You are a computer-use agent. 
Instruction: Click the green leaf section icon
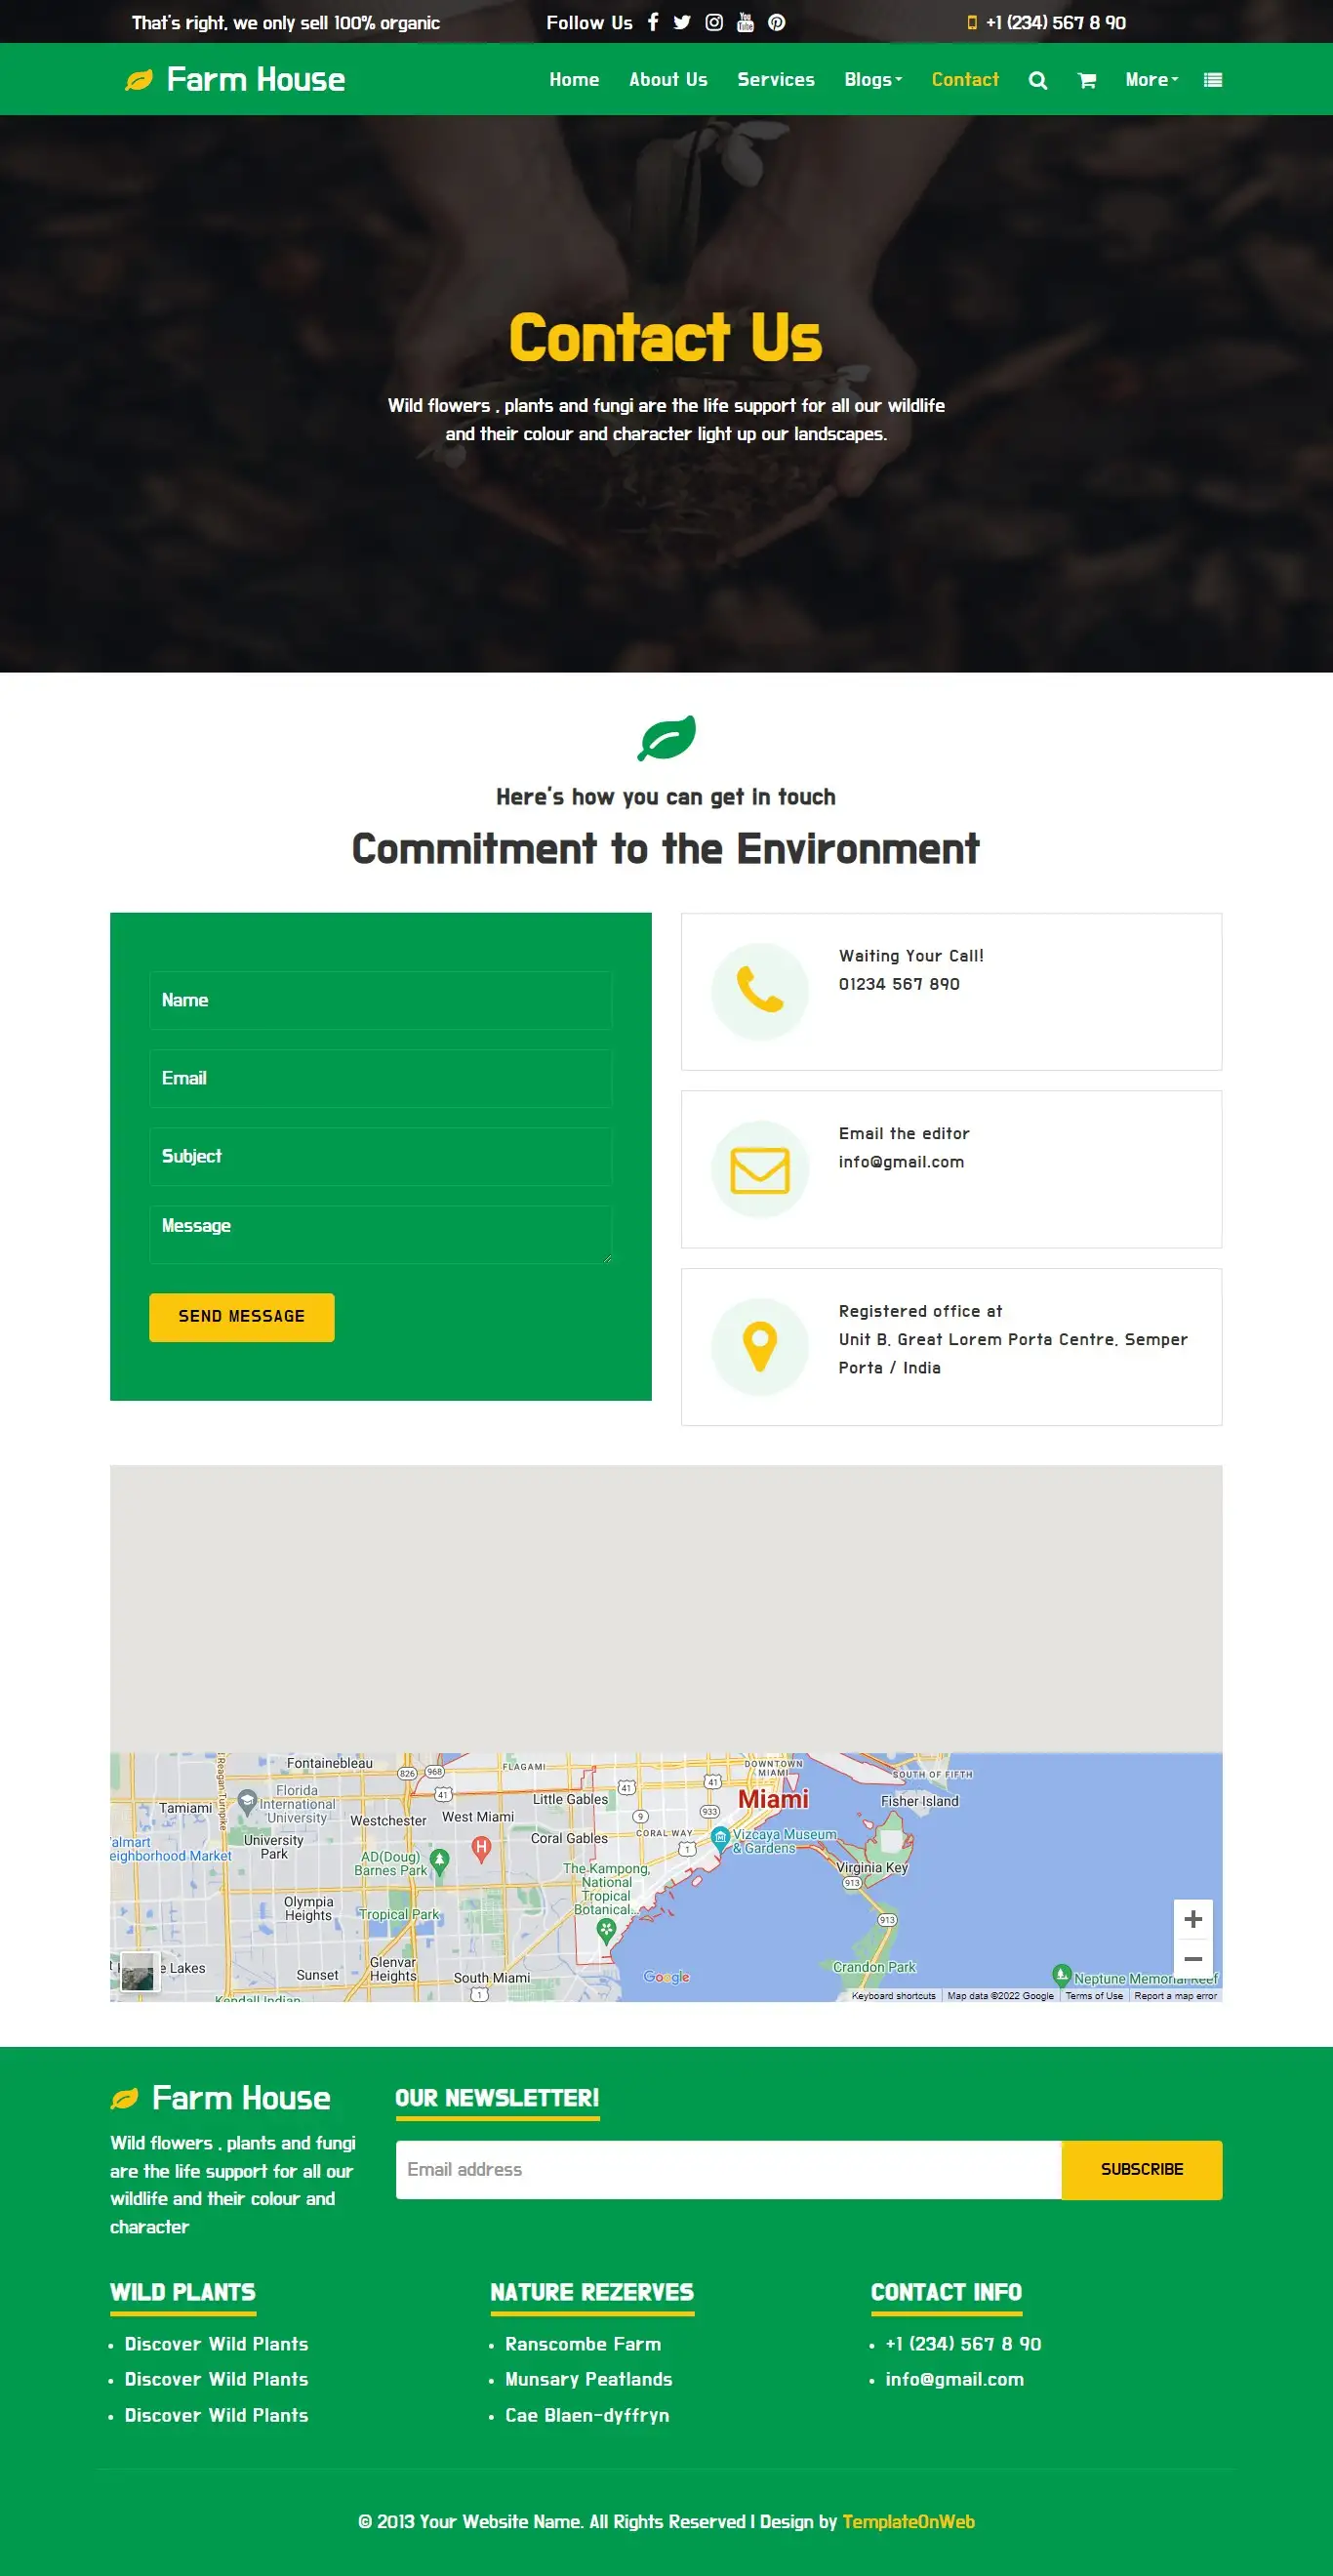pos(667,738)
